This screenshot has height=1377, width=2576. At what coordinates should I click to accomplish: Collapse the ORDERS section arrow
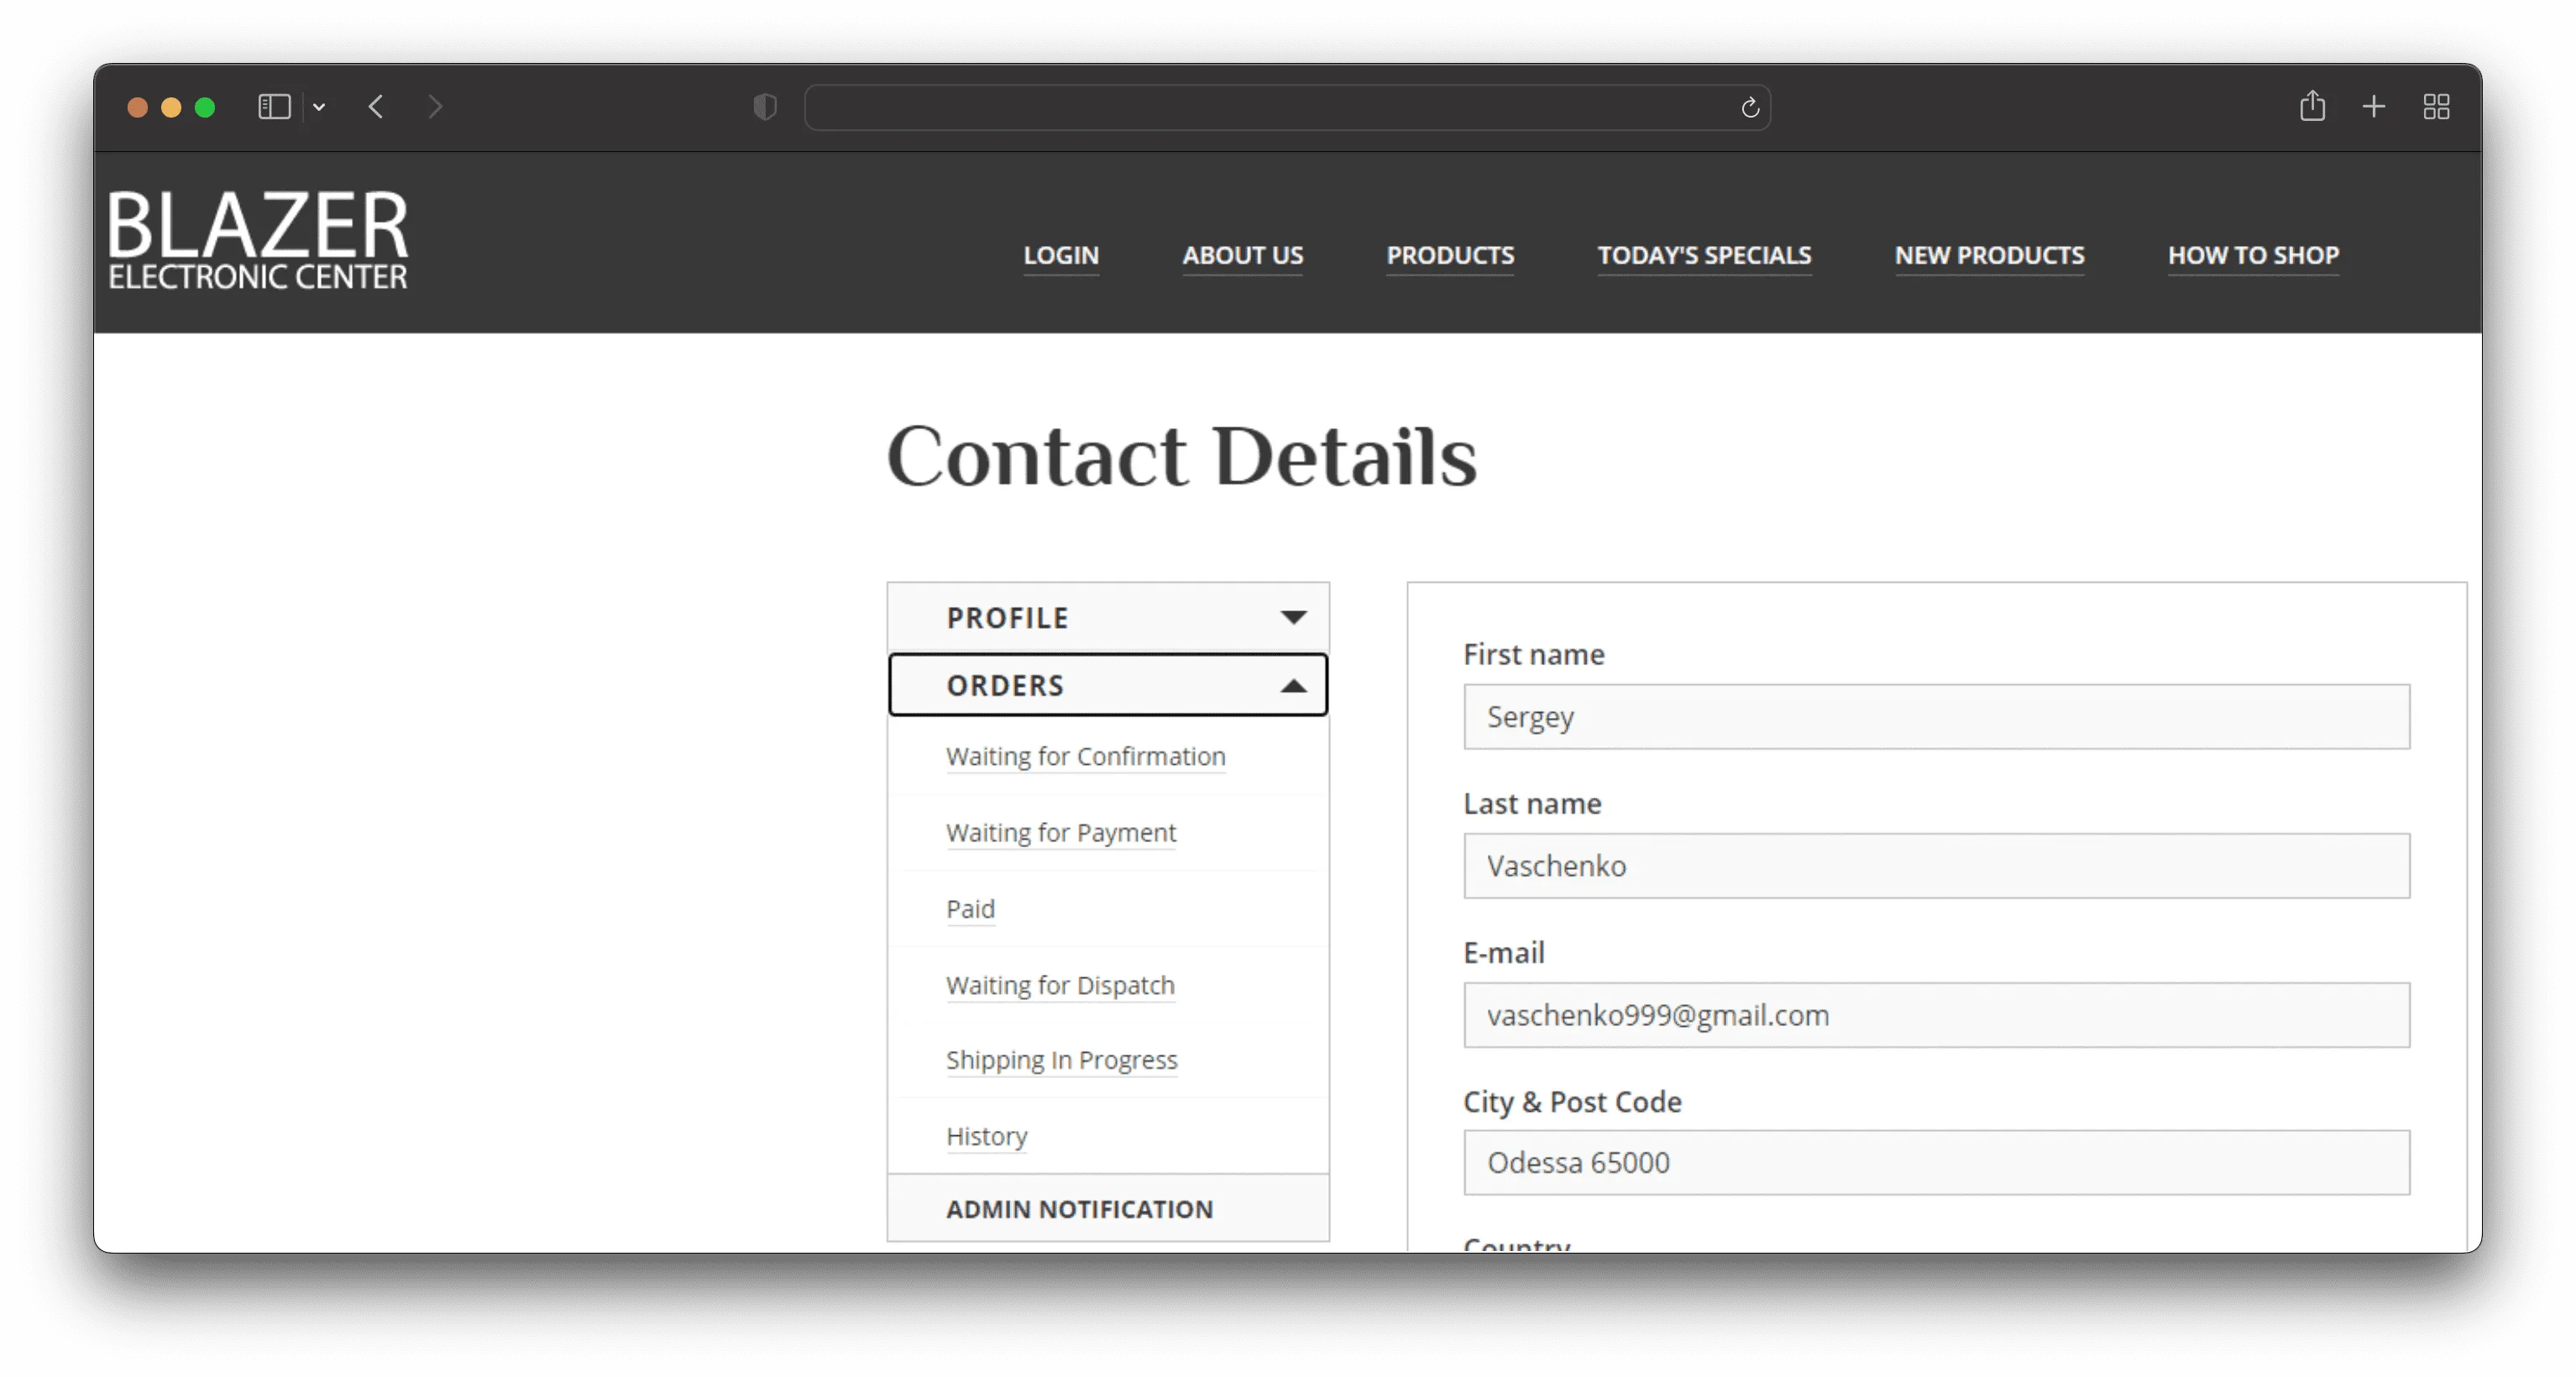pyautogui.click(x=1293, y=686)
